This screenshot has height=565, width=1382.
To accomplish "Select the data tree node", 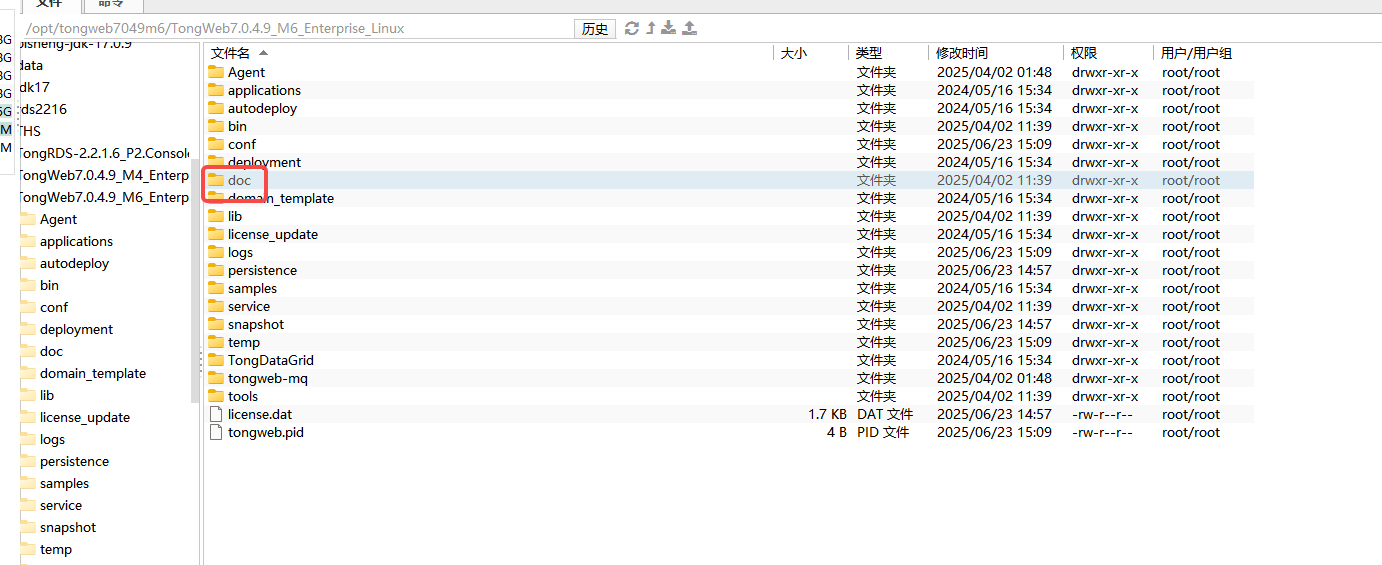I will point(31,65).
